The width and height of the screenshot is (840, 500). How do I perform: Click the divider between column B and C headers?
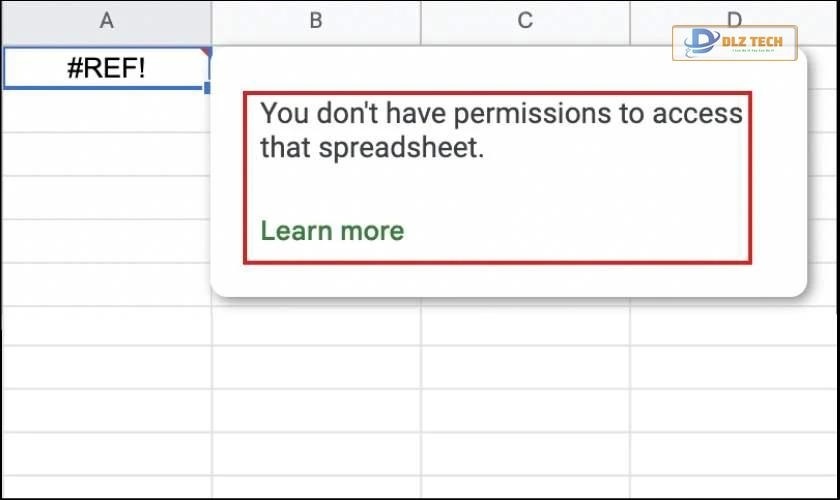click(421, 20)
